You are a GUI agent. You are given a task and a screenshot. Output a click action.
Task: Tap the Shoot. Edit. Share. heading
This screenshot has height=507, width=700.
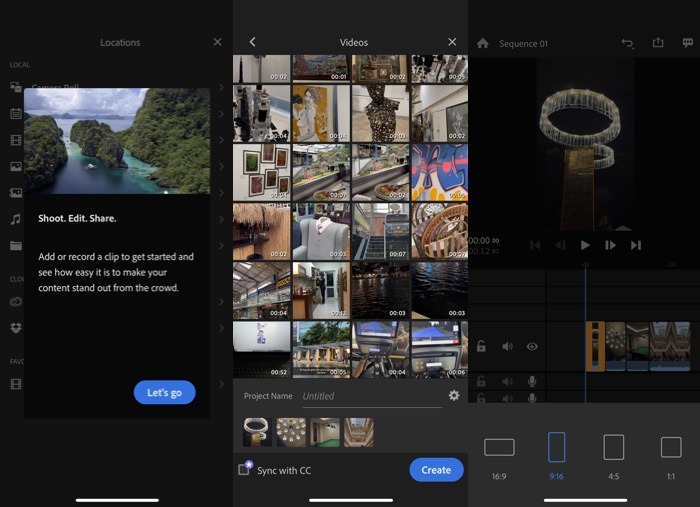tap(77, 218)
